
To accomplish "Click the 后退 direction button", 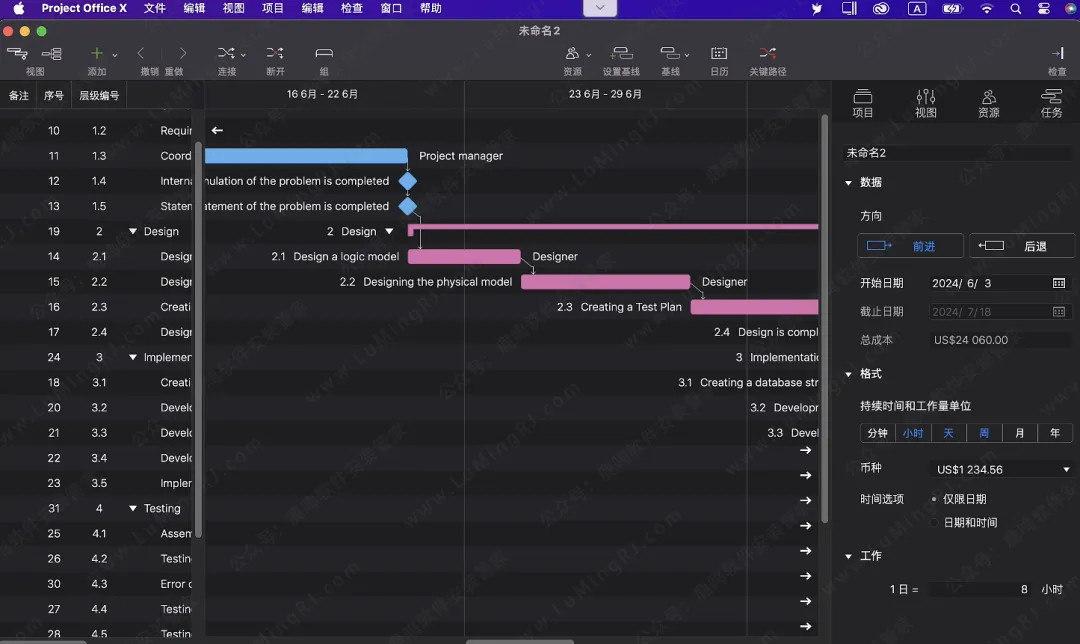I will (x=1022, y=246).
